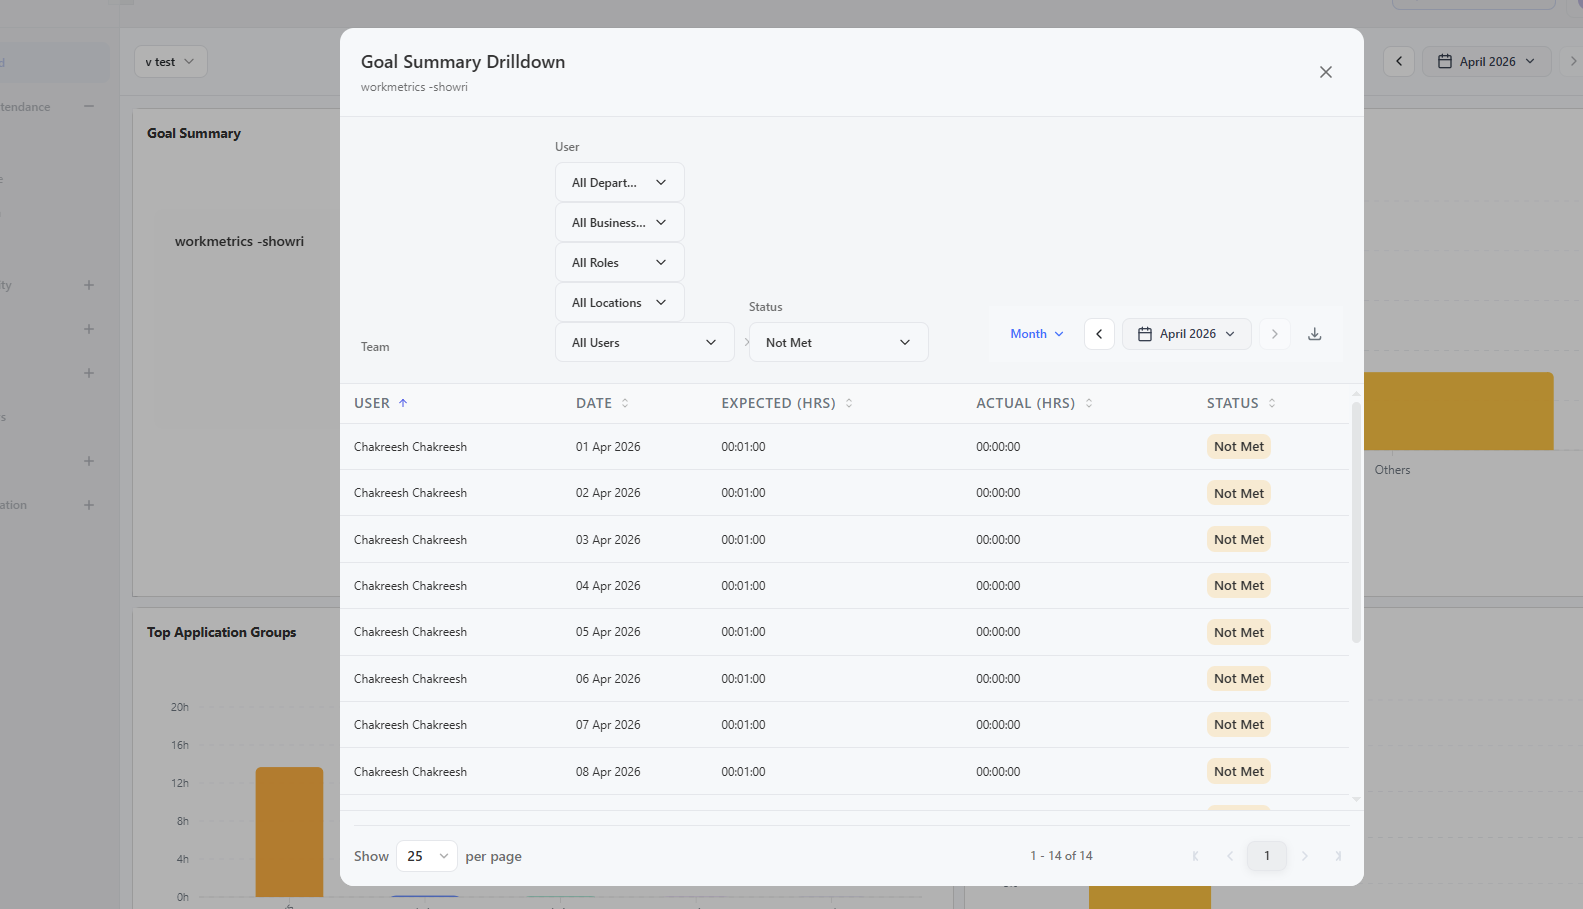
Task: Open background dashboard April 2026 date picker
Action: 1486,62
